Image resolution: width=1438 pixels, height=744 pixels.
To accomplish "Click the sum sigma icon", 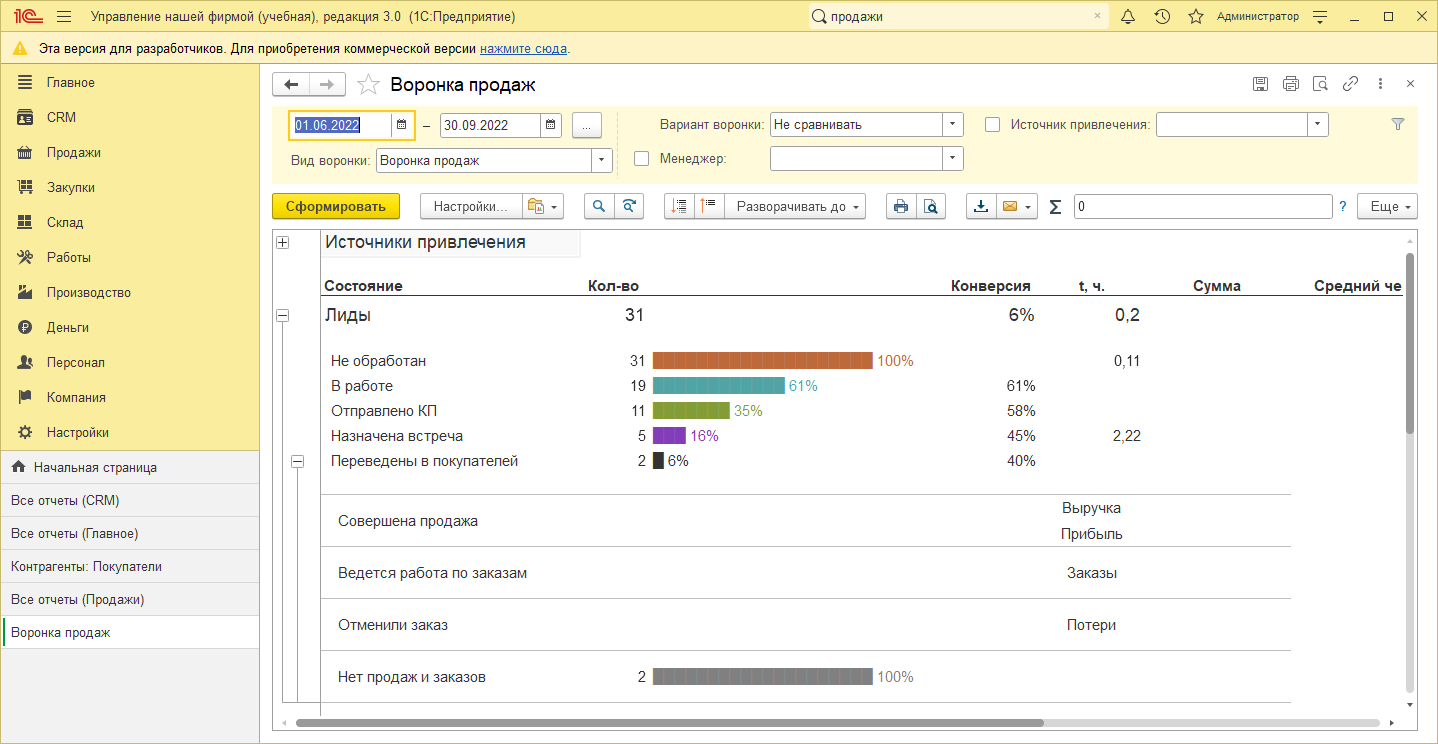I will 1055,207.
